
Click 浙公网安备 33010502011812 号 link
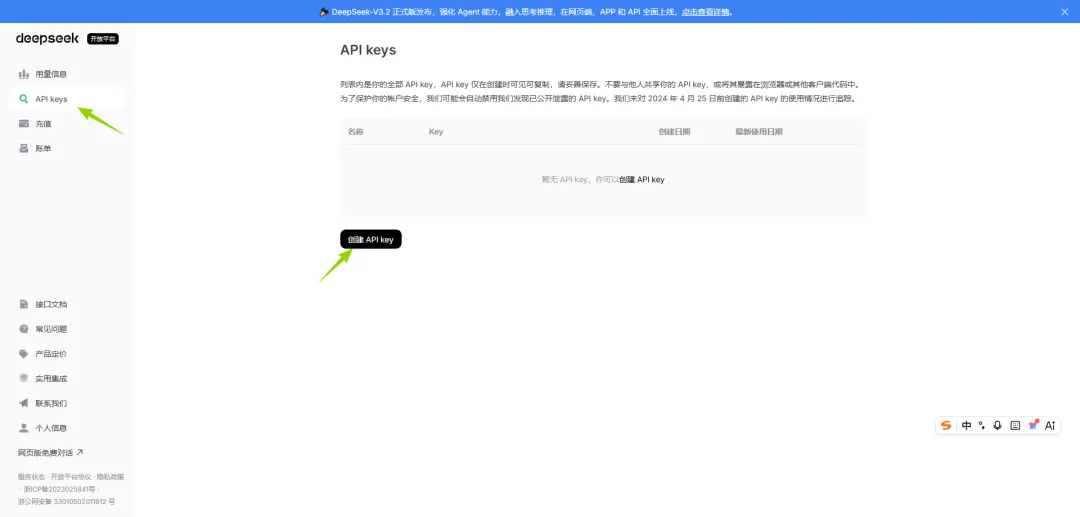coord(67,501)
